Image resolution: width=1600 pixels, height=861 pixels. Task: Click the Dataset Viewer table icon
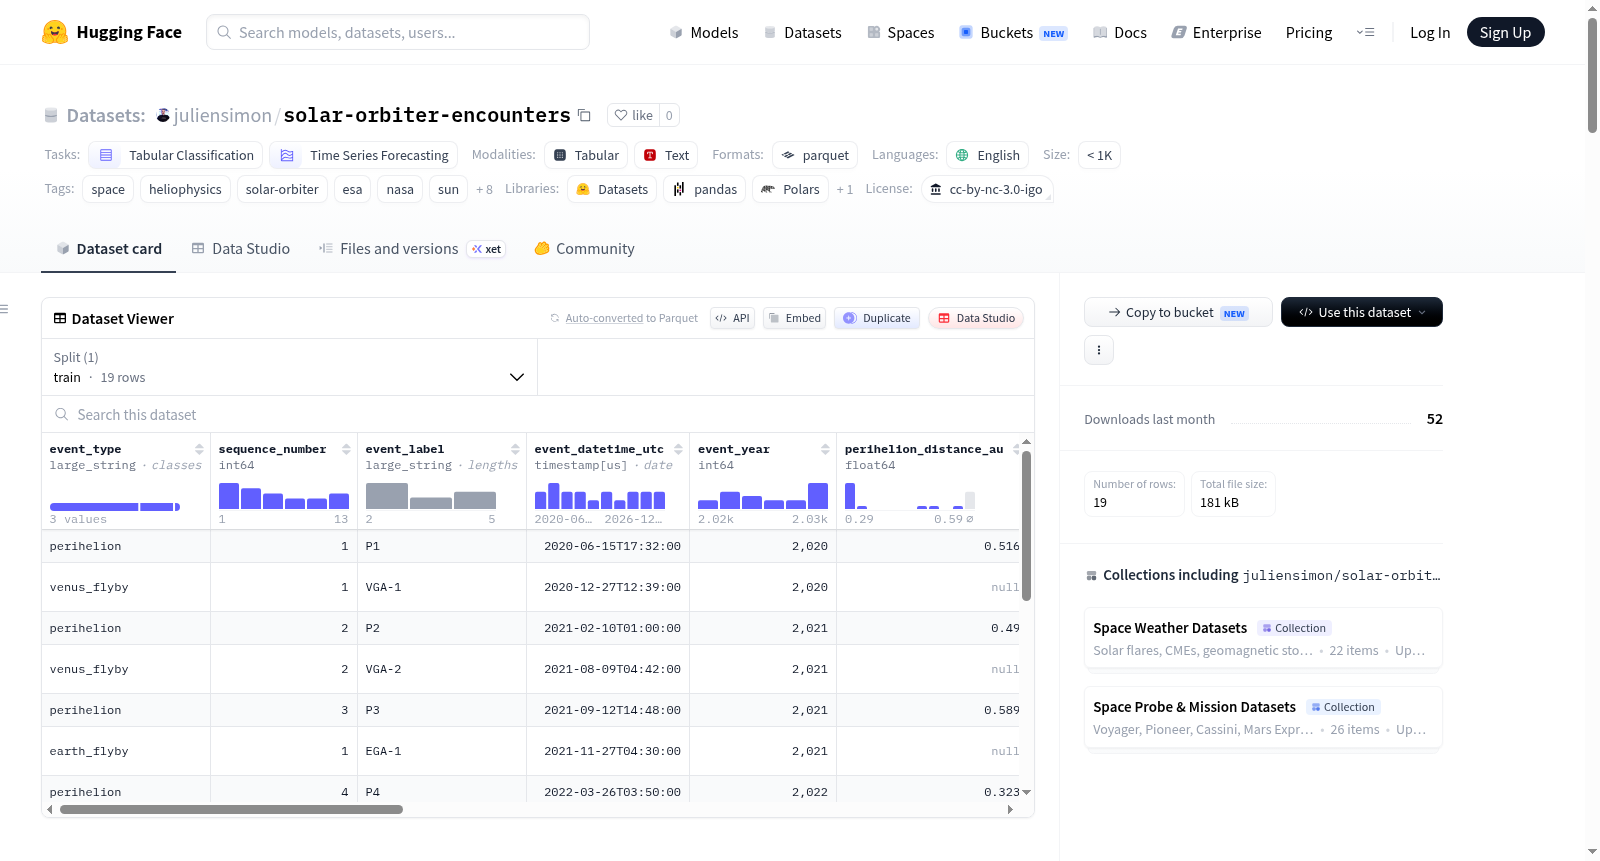coord(60,318)
